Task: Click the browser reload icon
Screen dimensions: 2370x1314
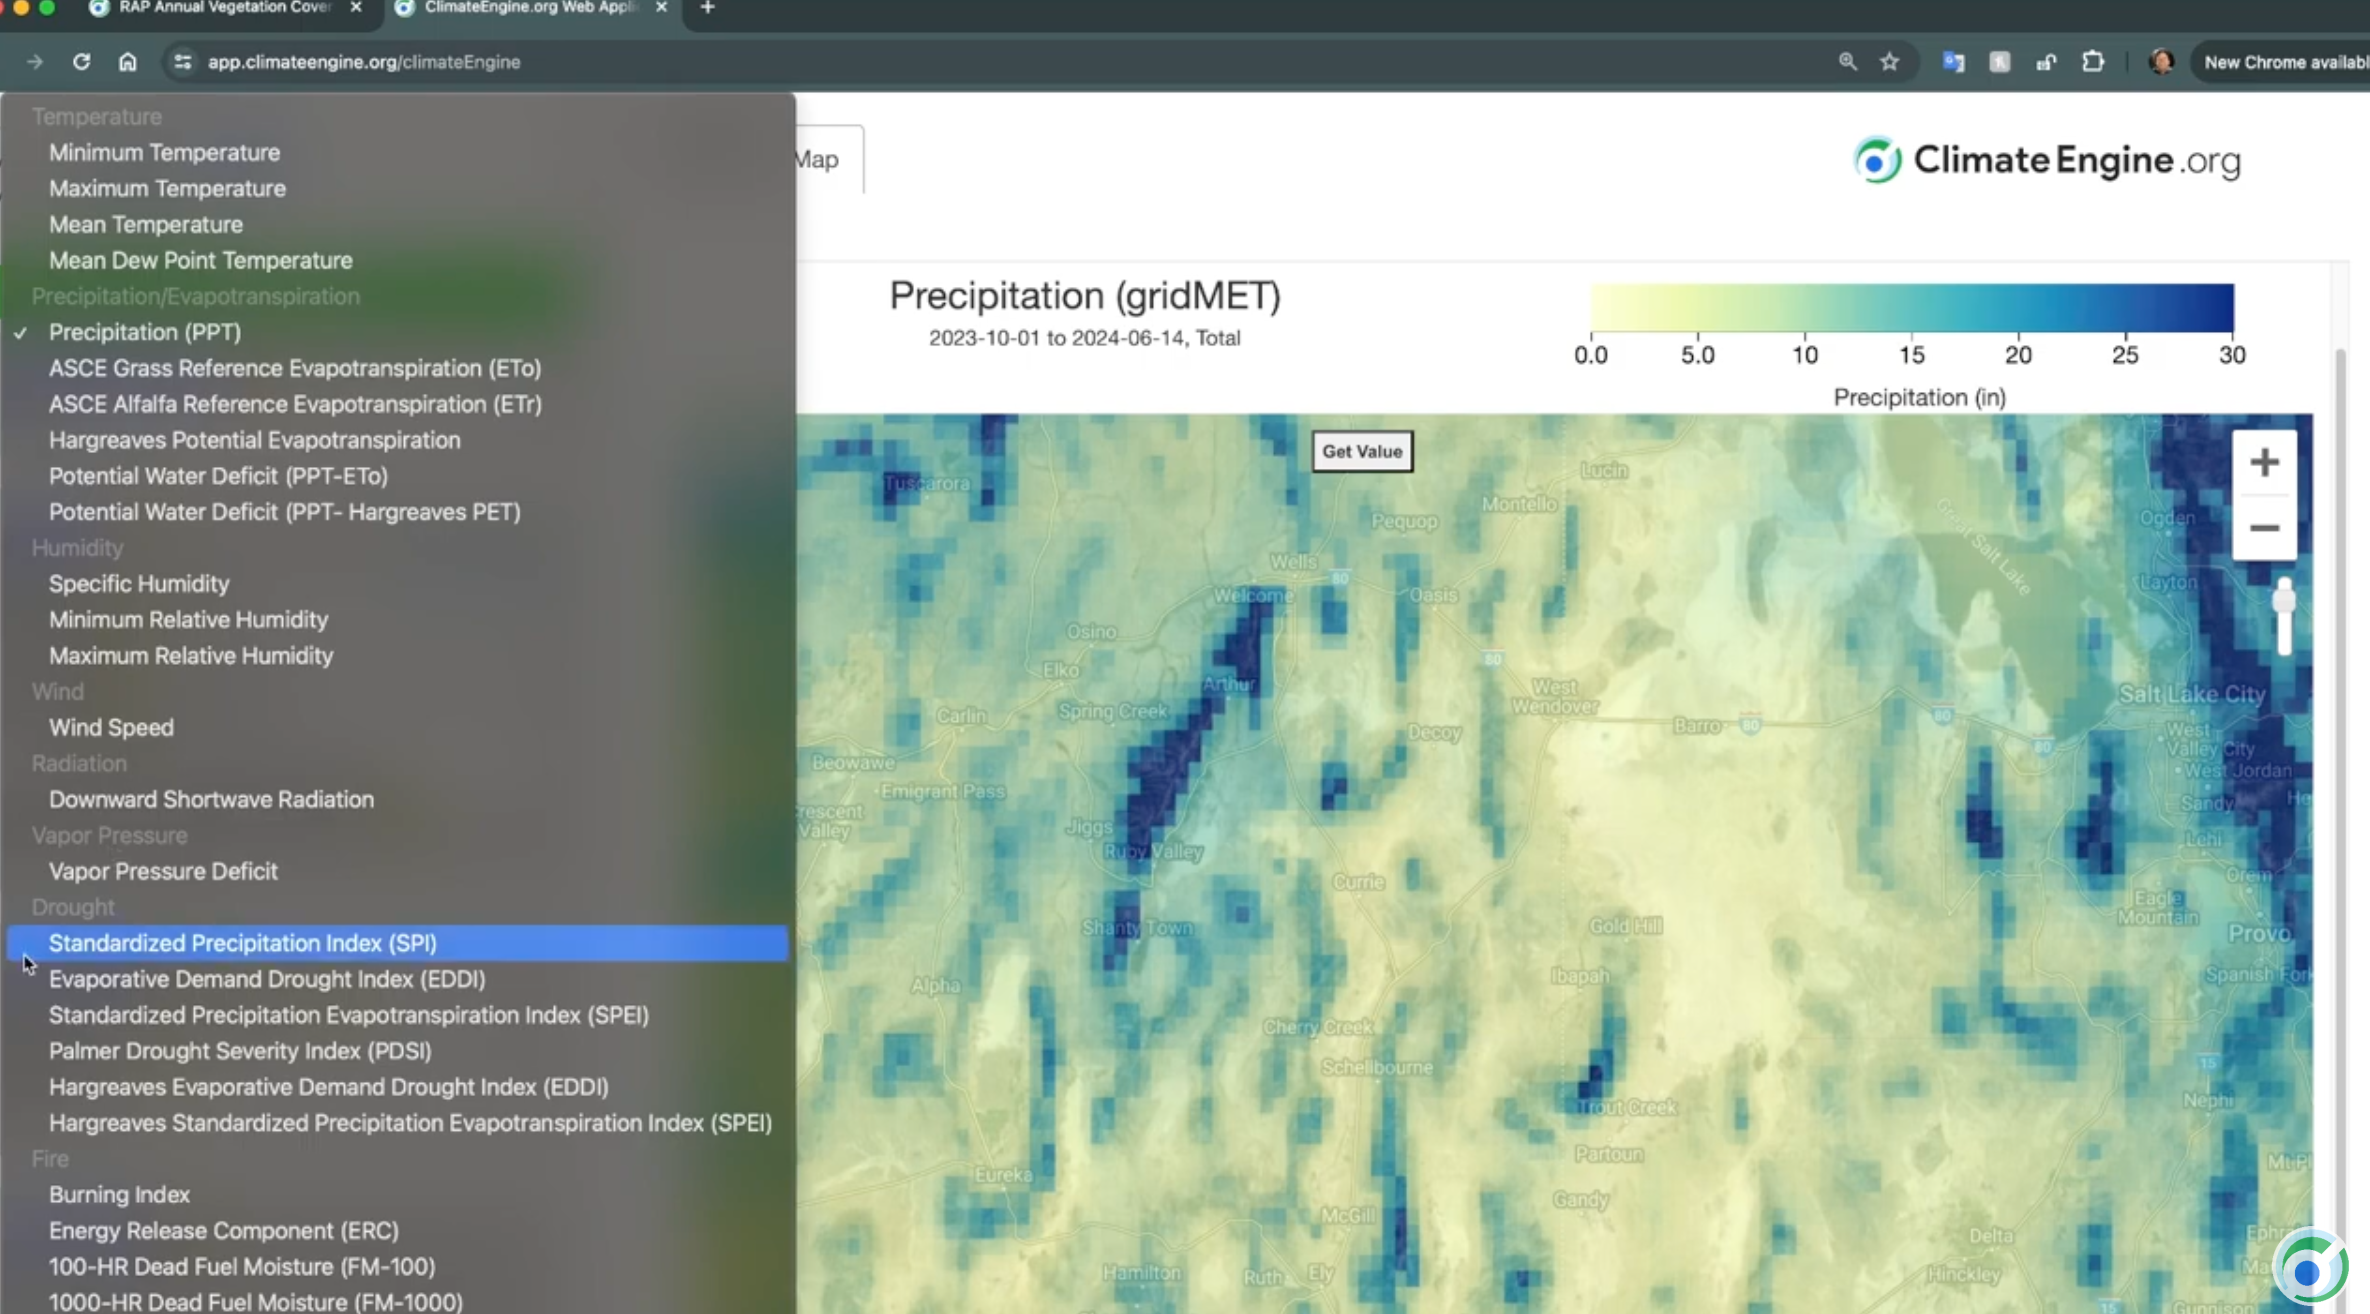Action: pyautogui.click(x=82, y=62)
